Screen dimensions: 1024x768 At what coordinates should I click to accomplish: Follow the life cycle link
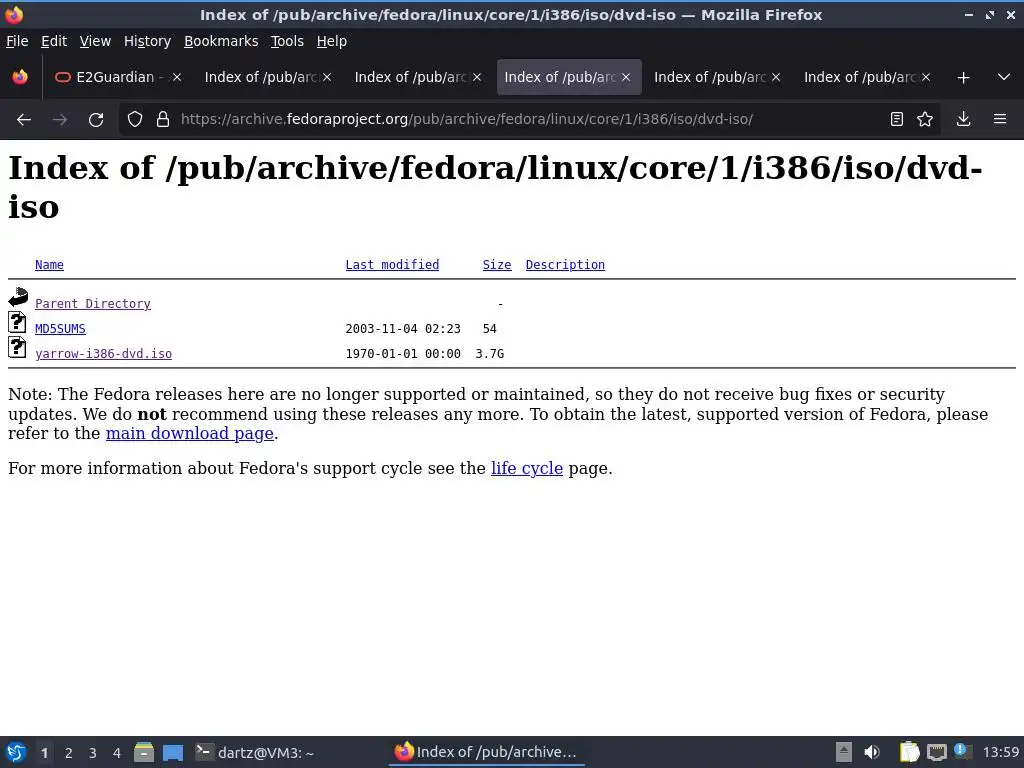point(526,468)
